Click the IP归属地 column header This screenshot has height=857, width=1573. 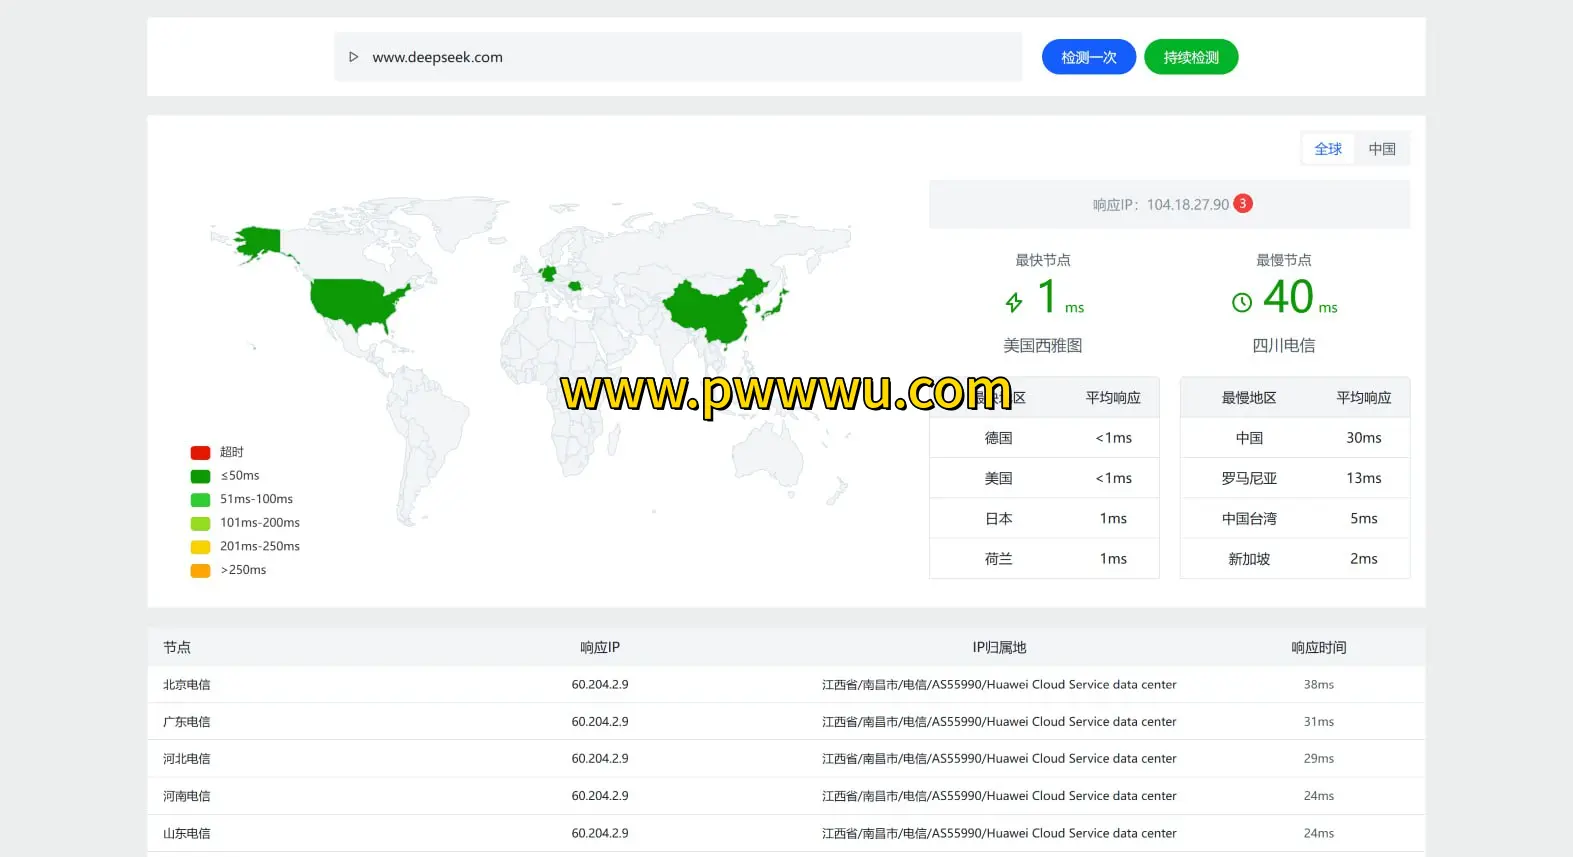point(999,648)
